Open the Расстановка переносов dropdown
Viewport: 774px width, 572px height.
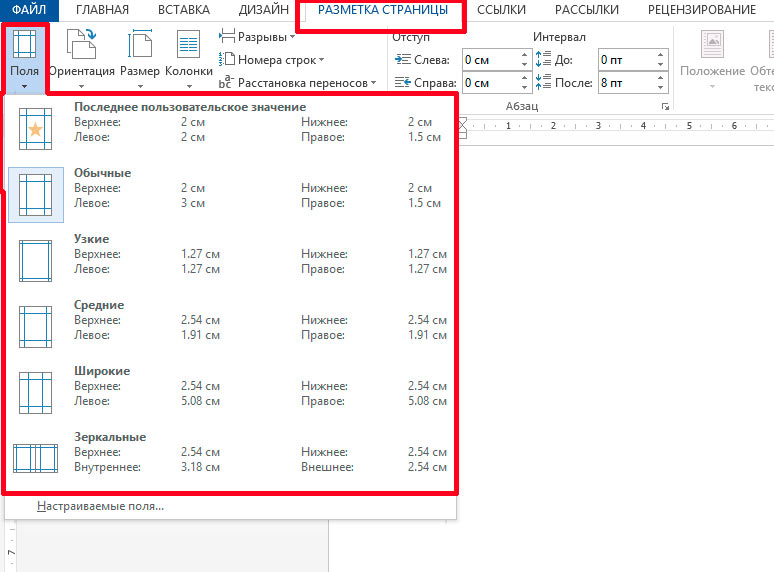pyautogui.click(x=298, y=82)
